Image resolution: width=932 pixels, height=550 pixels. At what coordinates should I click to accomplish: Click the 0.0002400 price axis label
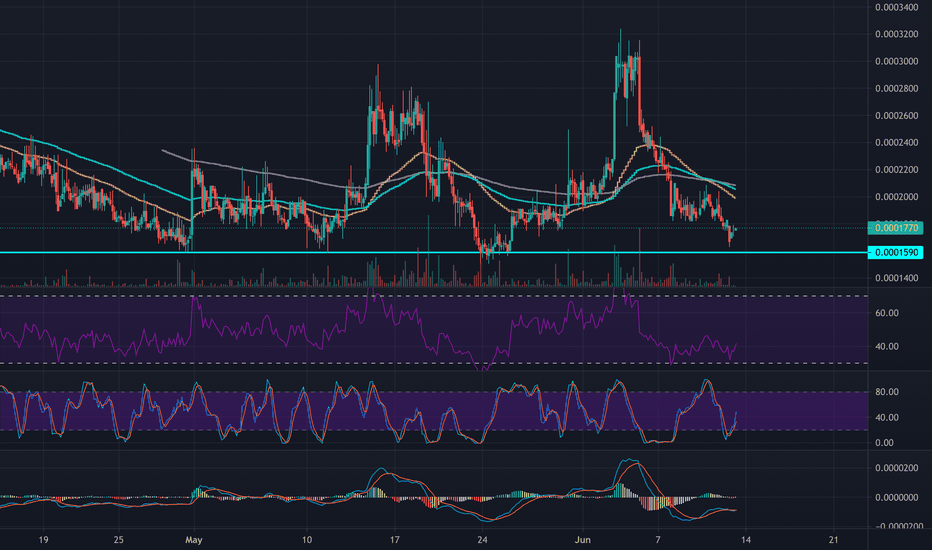(896, 143)
